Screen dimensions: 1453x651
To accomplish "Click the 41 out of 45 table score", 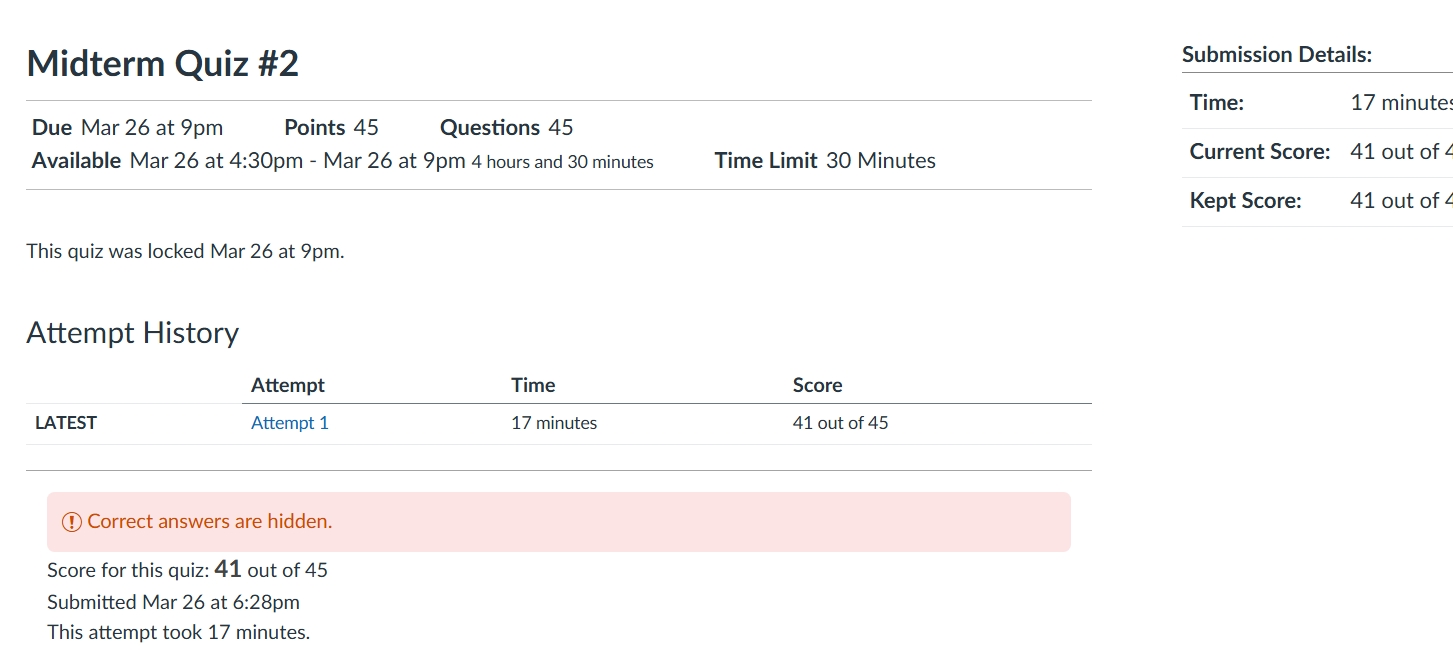I will click(x=840, y=423).
